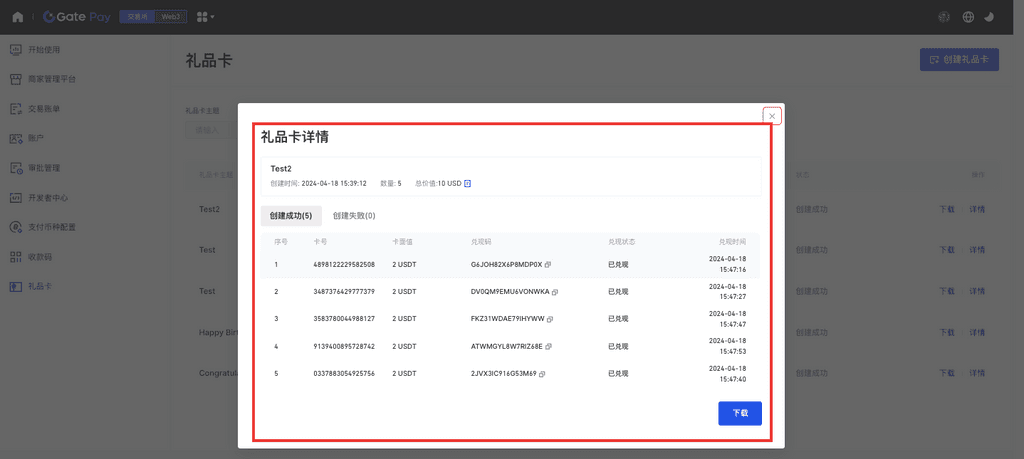Toggle dark mode moon icon
1024x459 pixels.
(x=990, y=17)
